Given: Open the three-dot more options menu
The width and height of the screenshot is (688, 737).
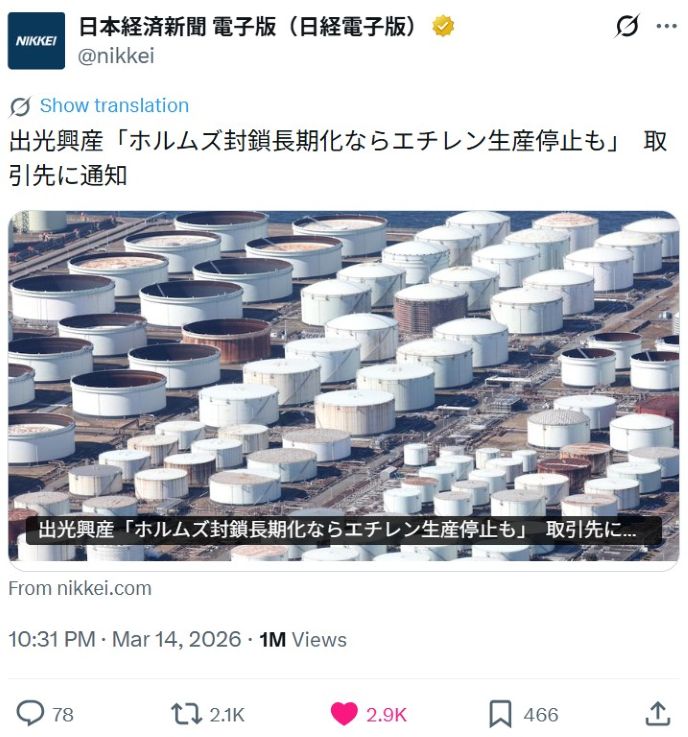Looking at the screenshot, I should coord(666,26).
